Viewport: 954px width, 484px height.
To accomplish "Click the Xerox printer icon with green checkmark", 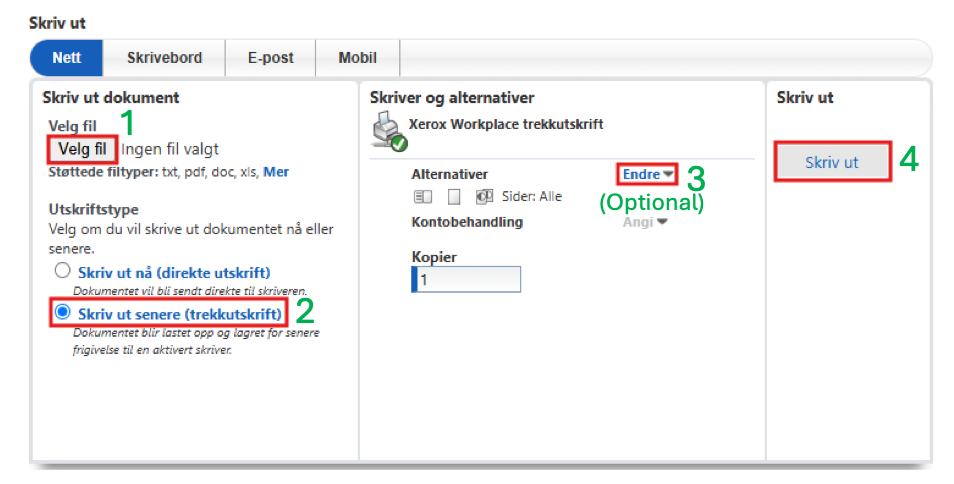I will click(x=389, y=133).
